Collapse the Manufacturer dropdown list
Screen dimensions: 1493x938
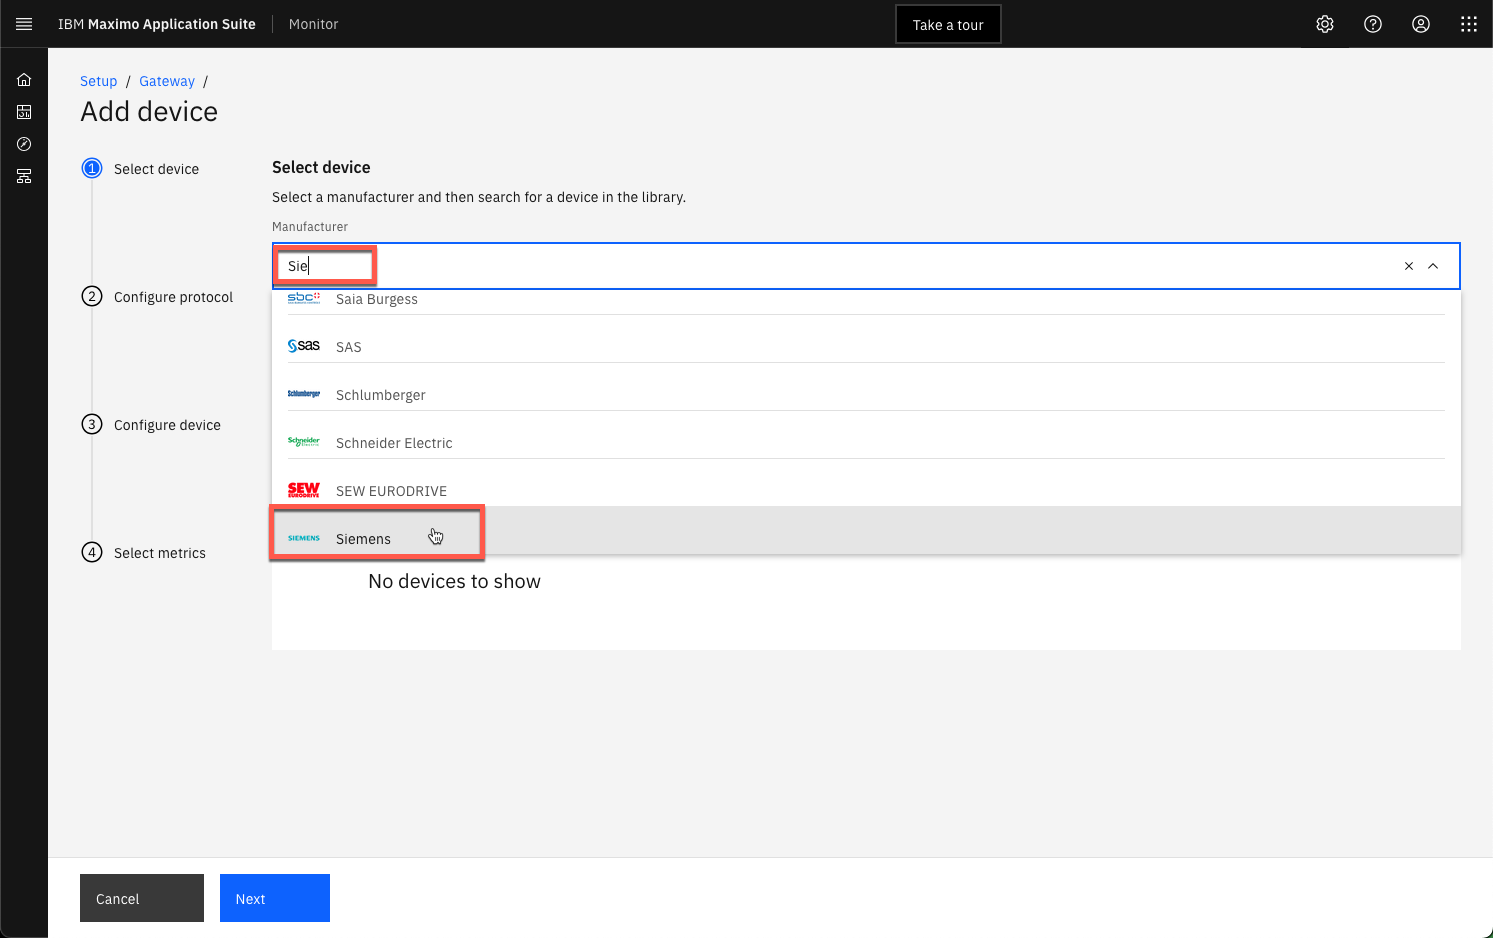coord(1433,266)
